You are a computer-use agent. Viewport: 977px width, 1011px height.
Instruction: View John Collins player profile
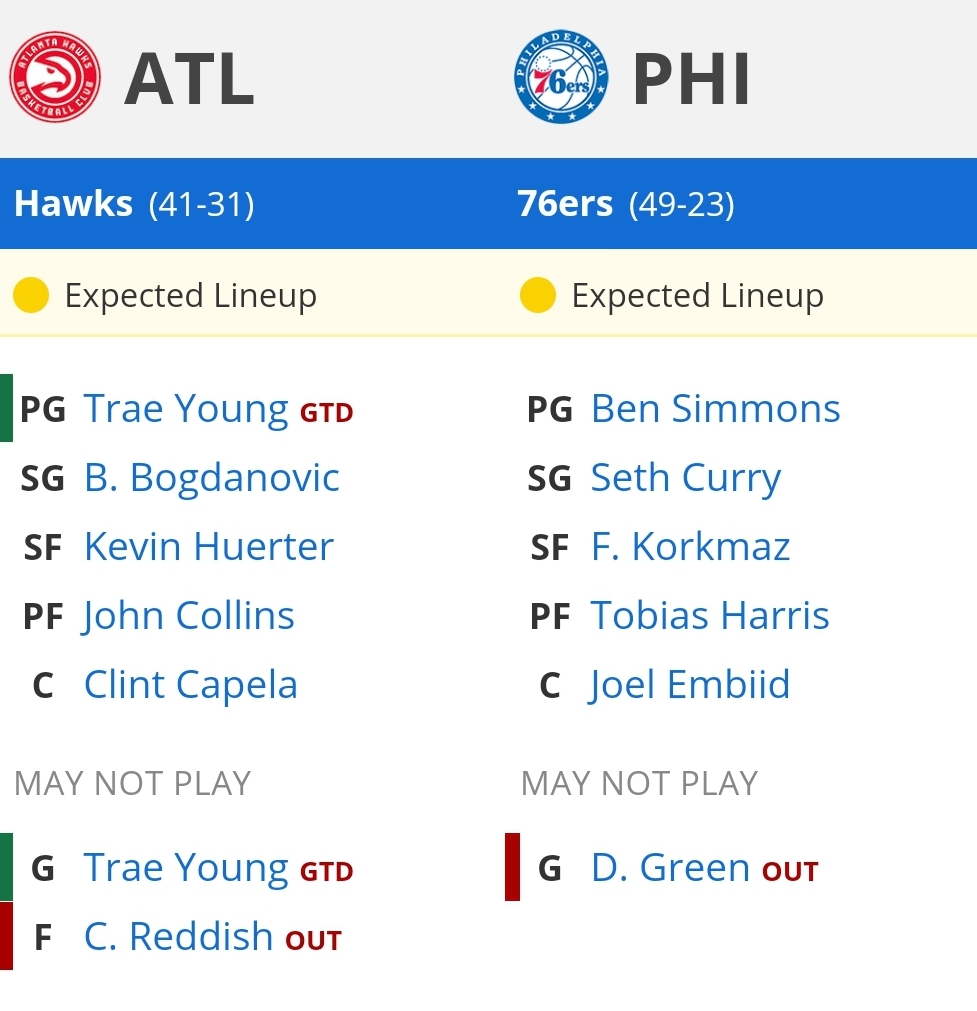(188, 616)
